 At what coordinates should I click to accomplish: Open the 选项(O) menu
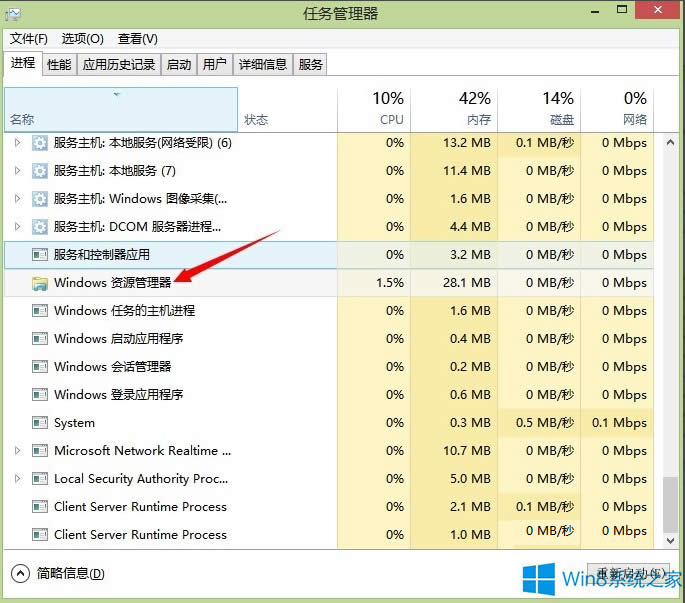pyautogui.click(x=82, y=39)
